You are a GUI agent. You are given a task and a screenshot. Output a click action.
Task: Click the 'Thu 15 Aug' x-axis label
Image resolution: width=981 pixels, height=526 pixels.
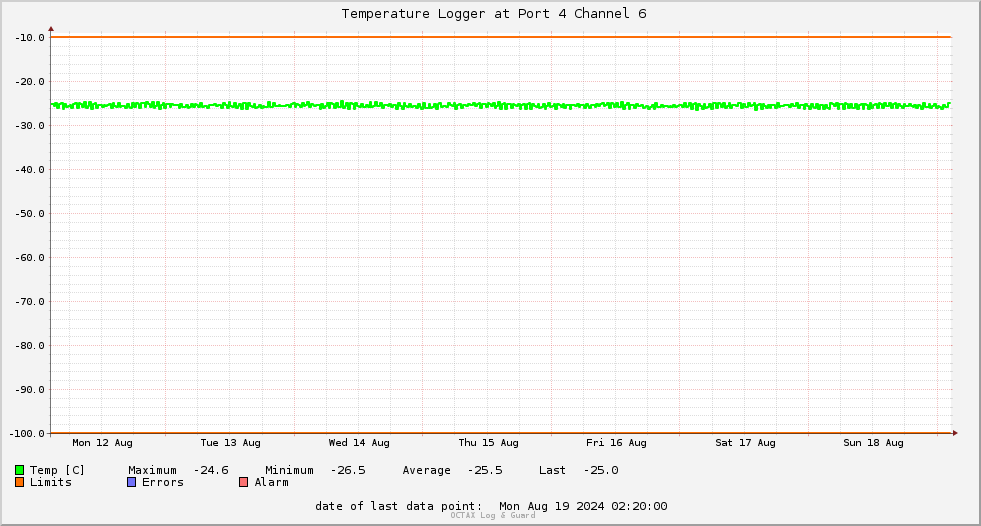488,443
